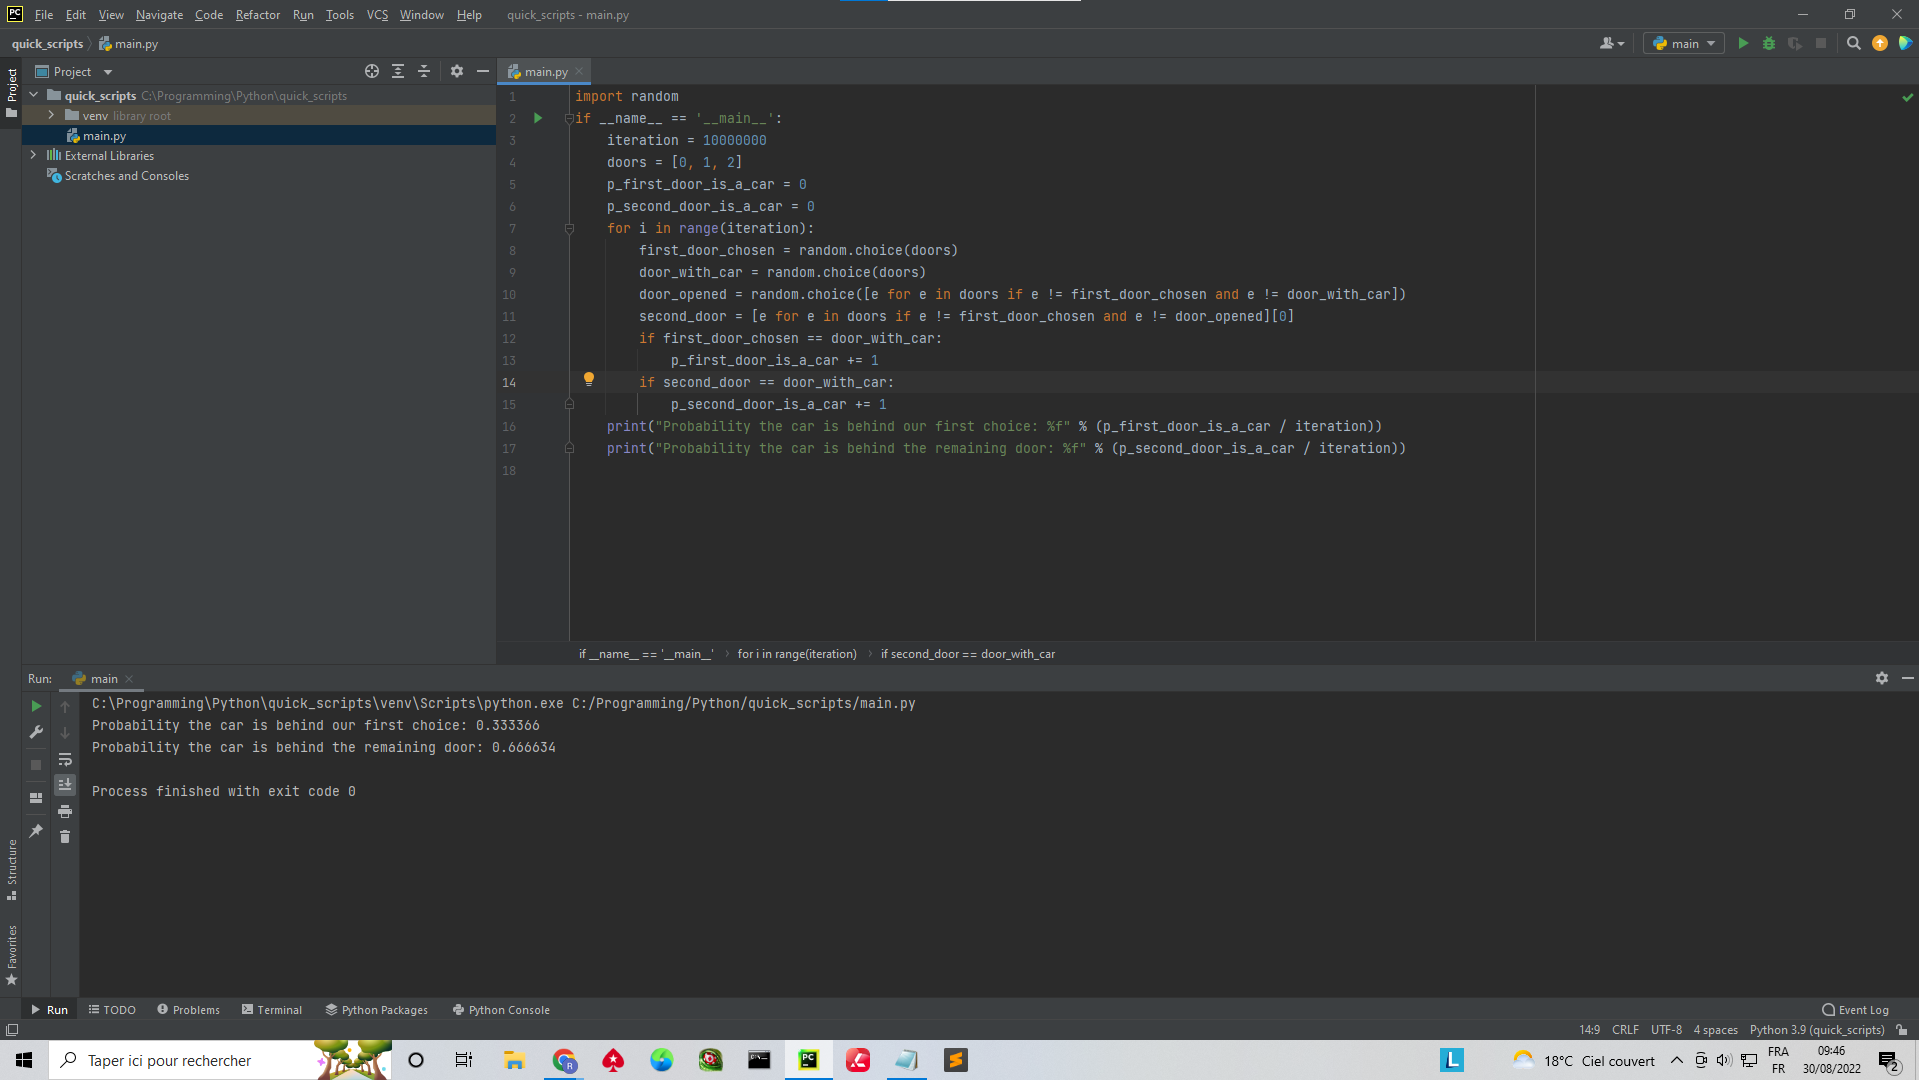Toggle soft-wrap in Run console
Screen dimensions: 1919x1080
coord(65,759)
